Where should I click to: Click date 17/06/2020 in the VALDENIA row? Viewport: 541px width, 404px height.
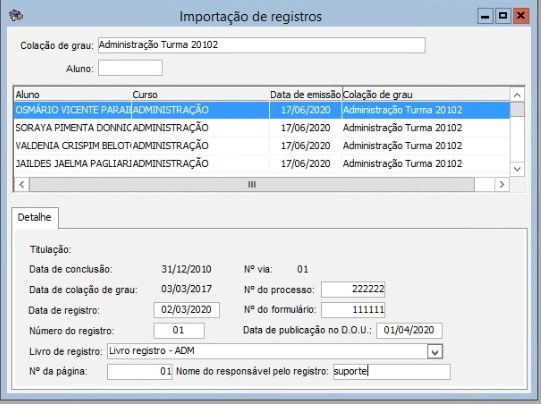click(305, 146)
